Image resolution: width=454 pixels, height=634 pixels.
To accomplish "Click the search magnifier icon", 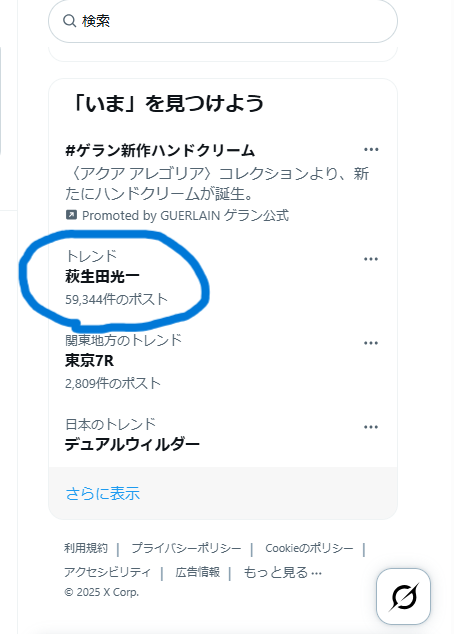I will point(70,21).
